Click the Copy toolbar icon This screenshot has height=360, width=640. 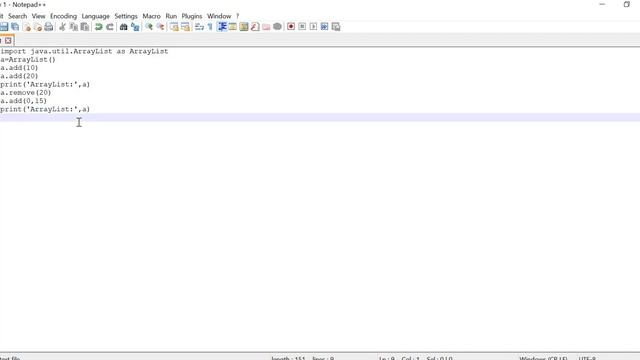point(74,27)
